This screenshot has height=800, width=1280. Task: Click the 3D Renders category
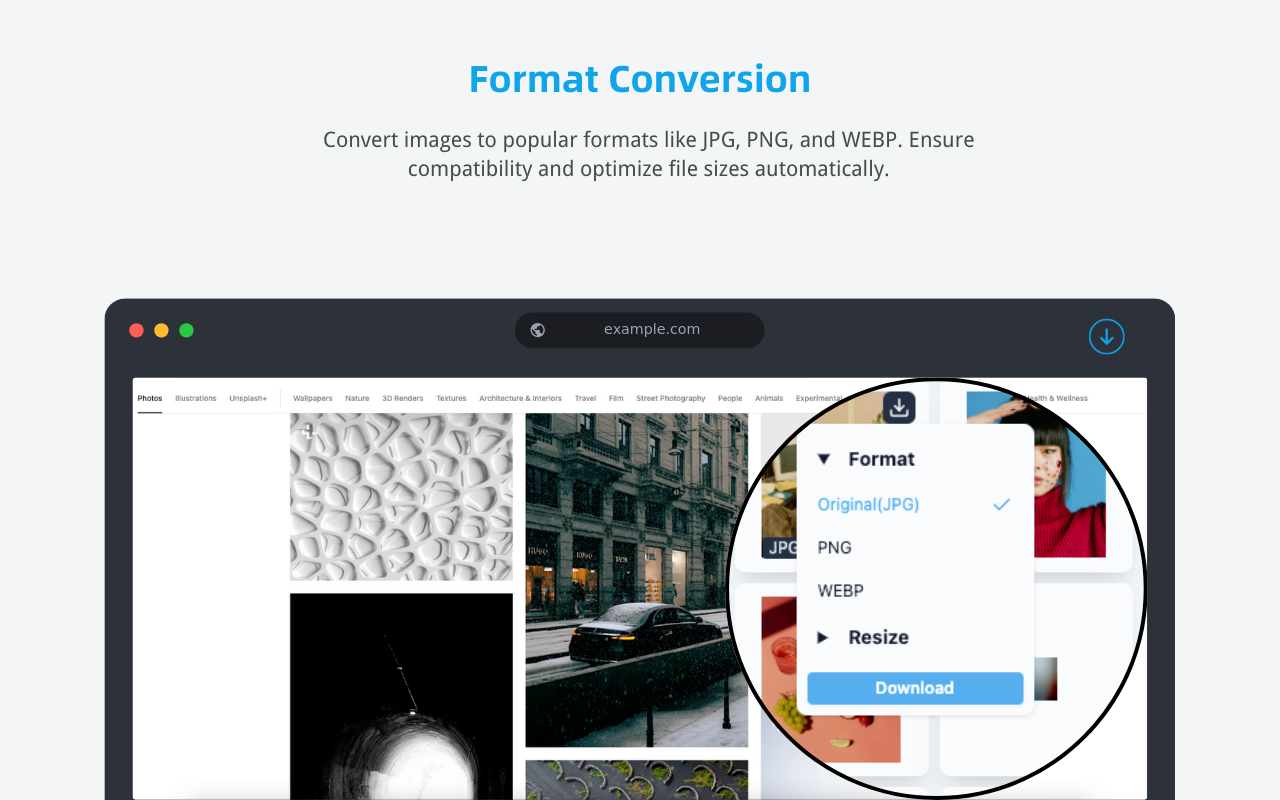tap(402, 397)
